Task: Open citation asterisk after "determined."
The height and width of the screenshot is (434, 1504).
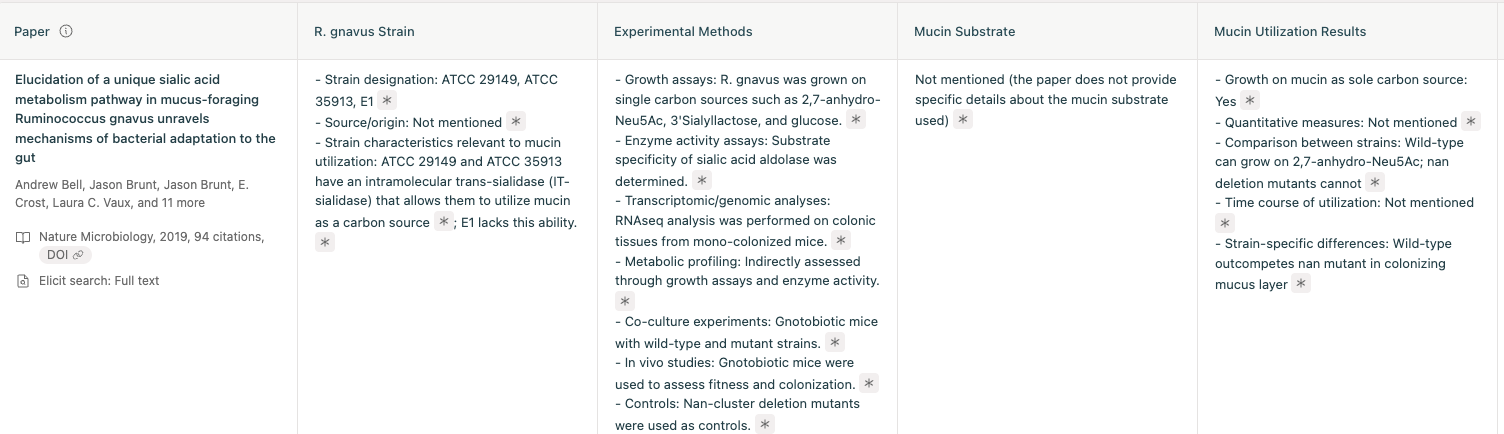Action: (702, 181)
